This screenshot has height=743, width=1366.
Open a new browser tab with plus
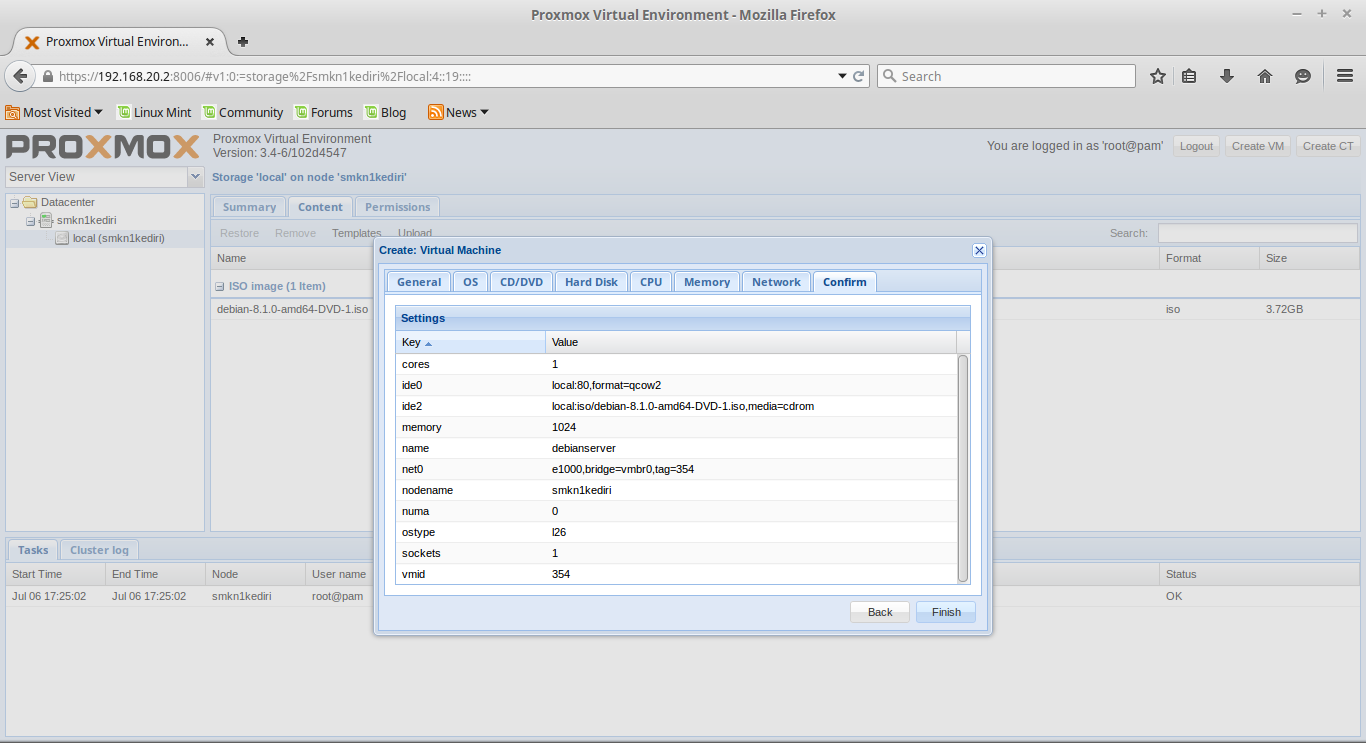[243, 42]
